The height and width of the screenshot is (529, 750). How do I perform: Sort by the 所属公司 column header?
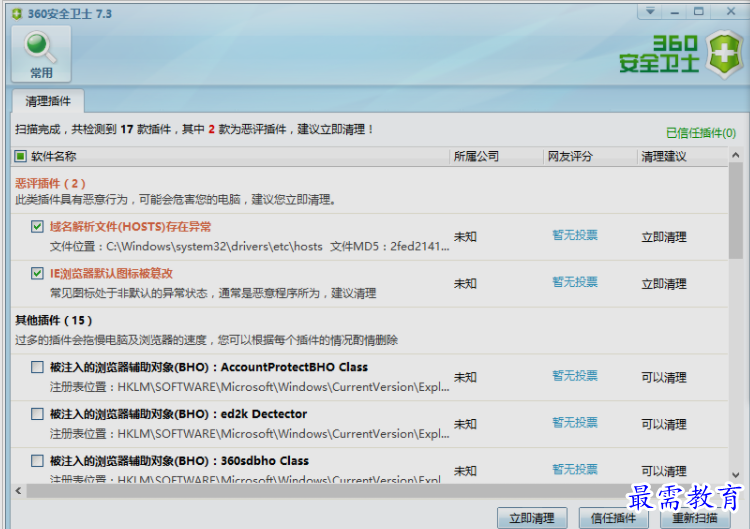[x=476, y=156]
